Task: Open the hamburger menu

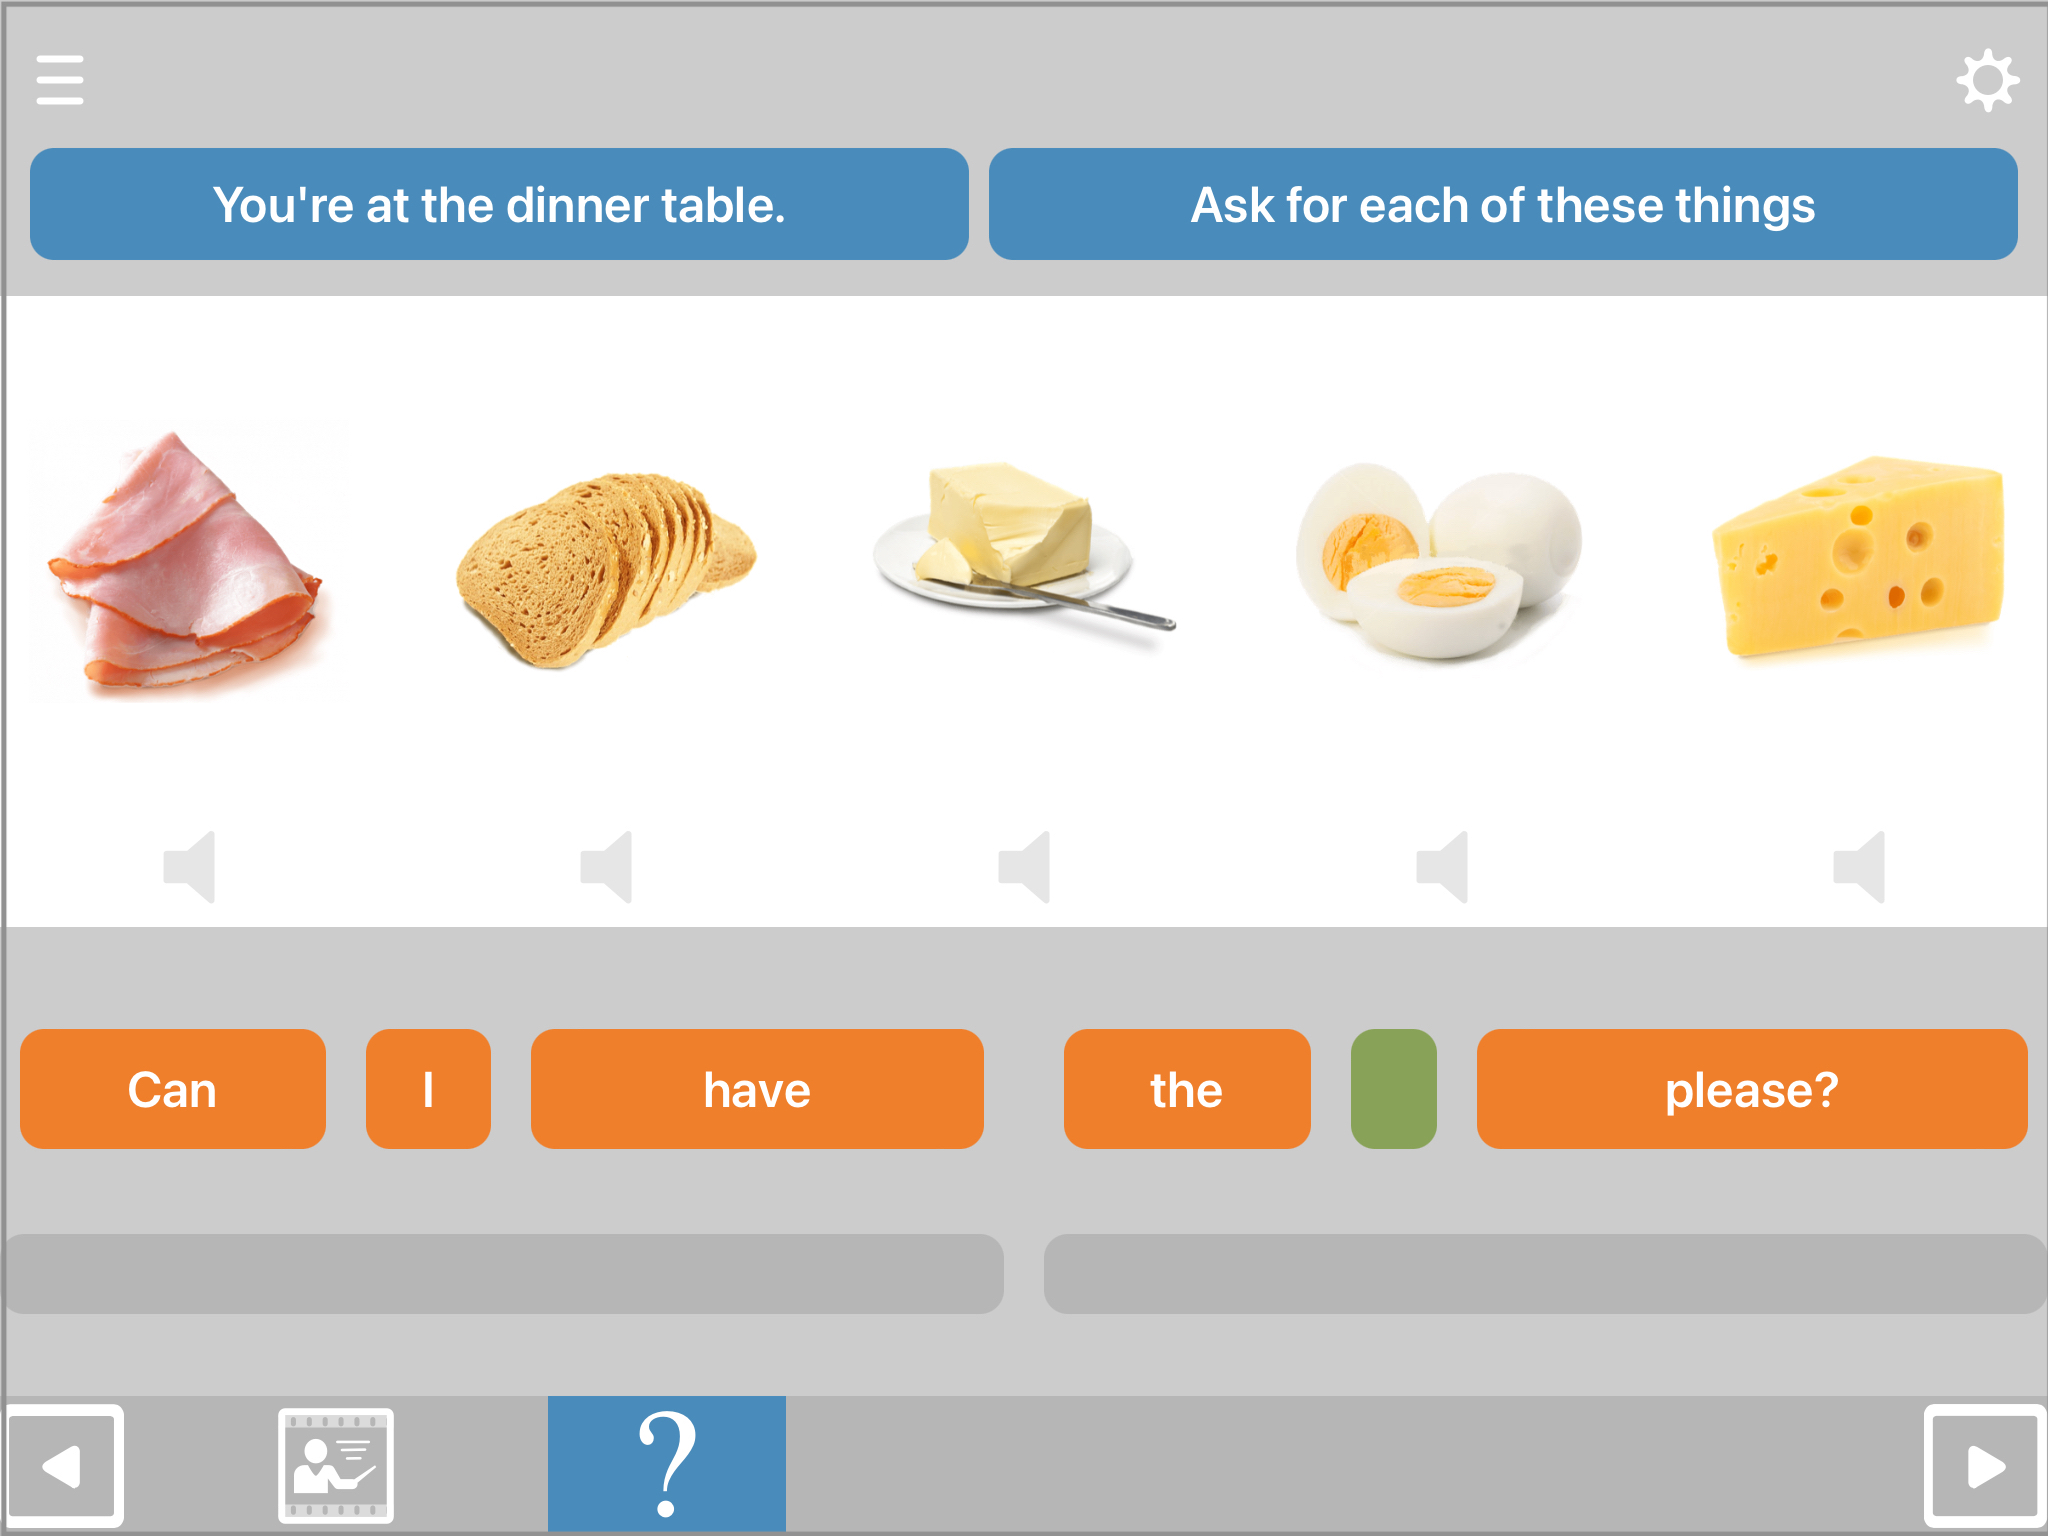Action: [60, 80]
